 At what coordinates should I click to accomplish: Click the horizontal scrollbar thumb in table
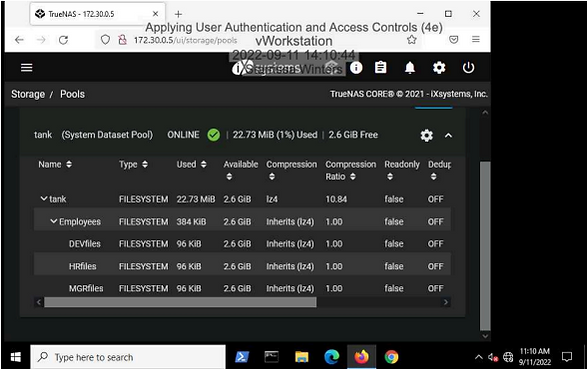pyautogui.click(x=180, y=302)
